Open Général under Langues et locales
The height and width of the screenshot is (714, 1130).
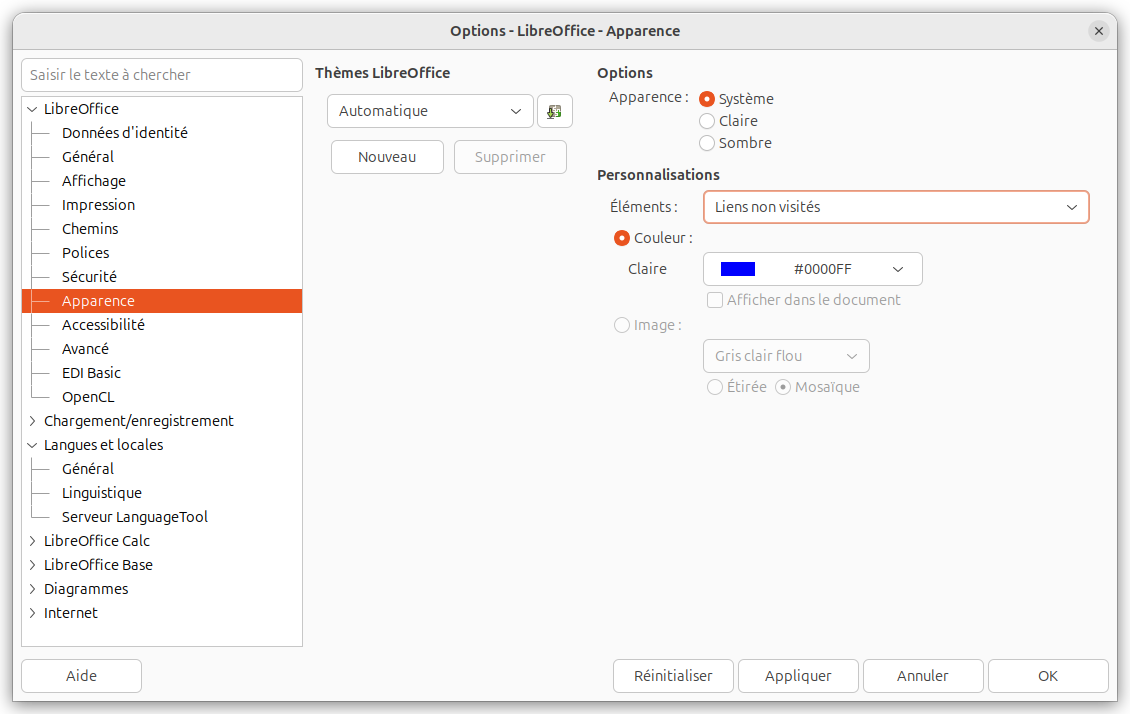point(88,469)
